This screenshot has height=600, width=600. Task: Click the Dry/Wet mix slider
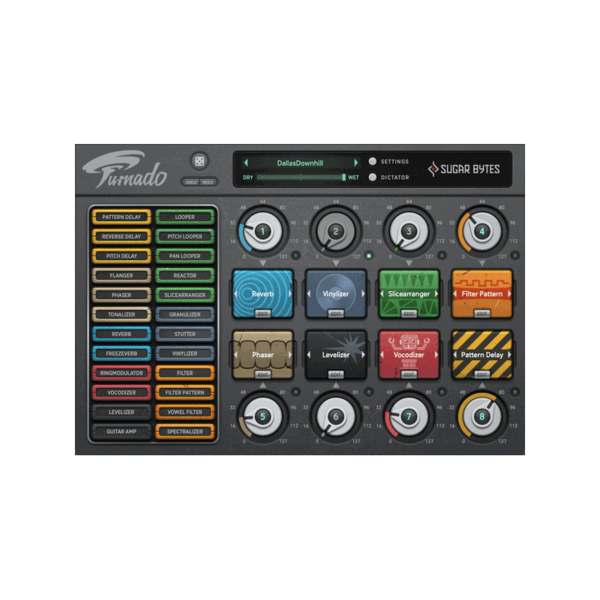[x=301, y=177]
